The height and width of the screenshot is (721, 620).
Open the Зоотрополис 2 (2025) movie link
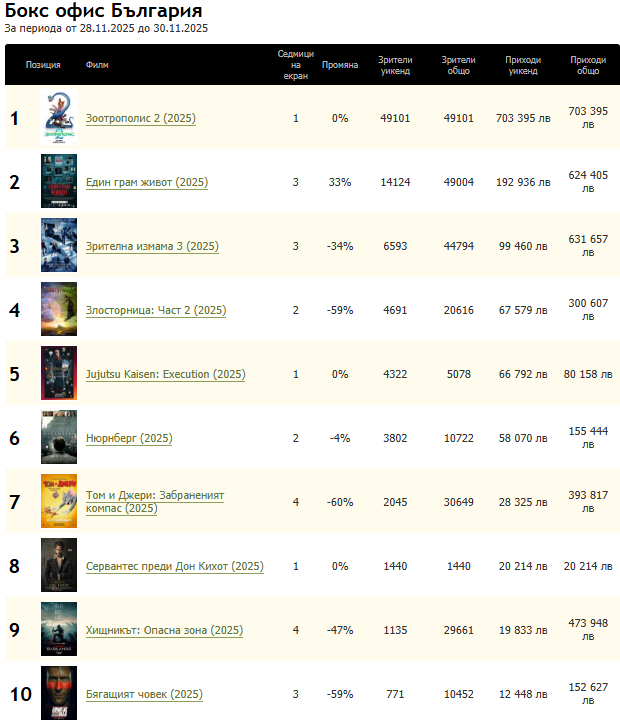pos(141,119)
